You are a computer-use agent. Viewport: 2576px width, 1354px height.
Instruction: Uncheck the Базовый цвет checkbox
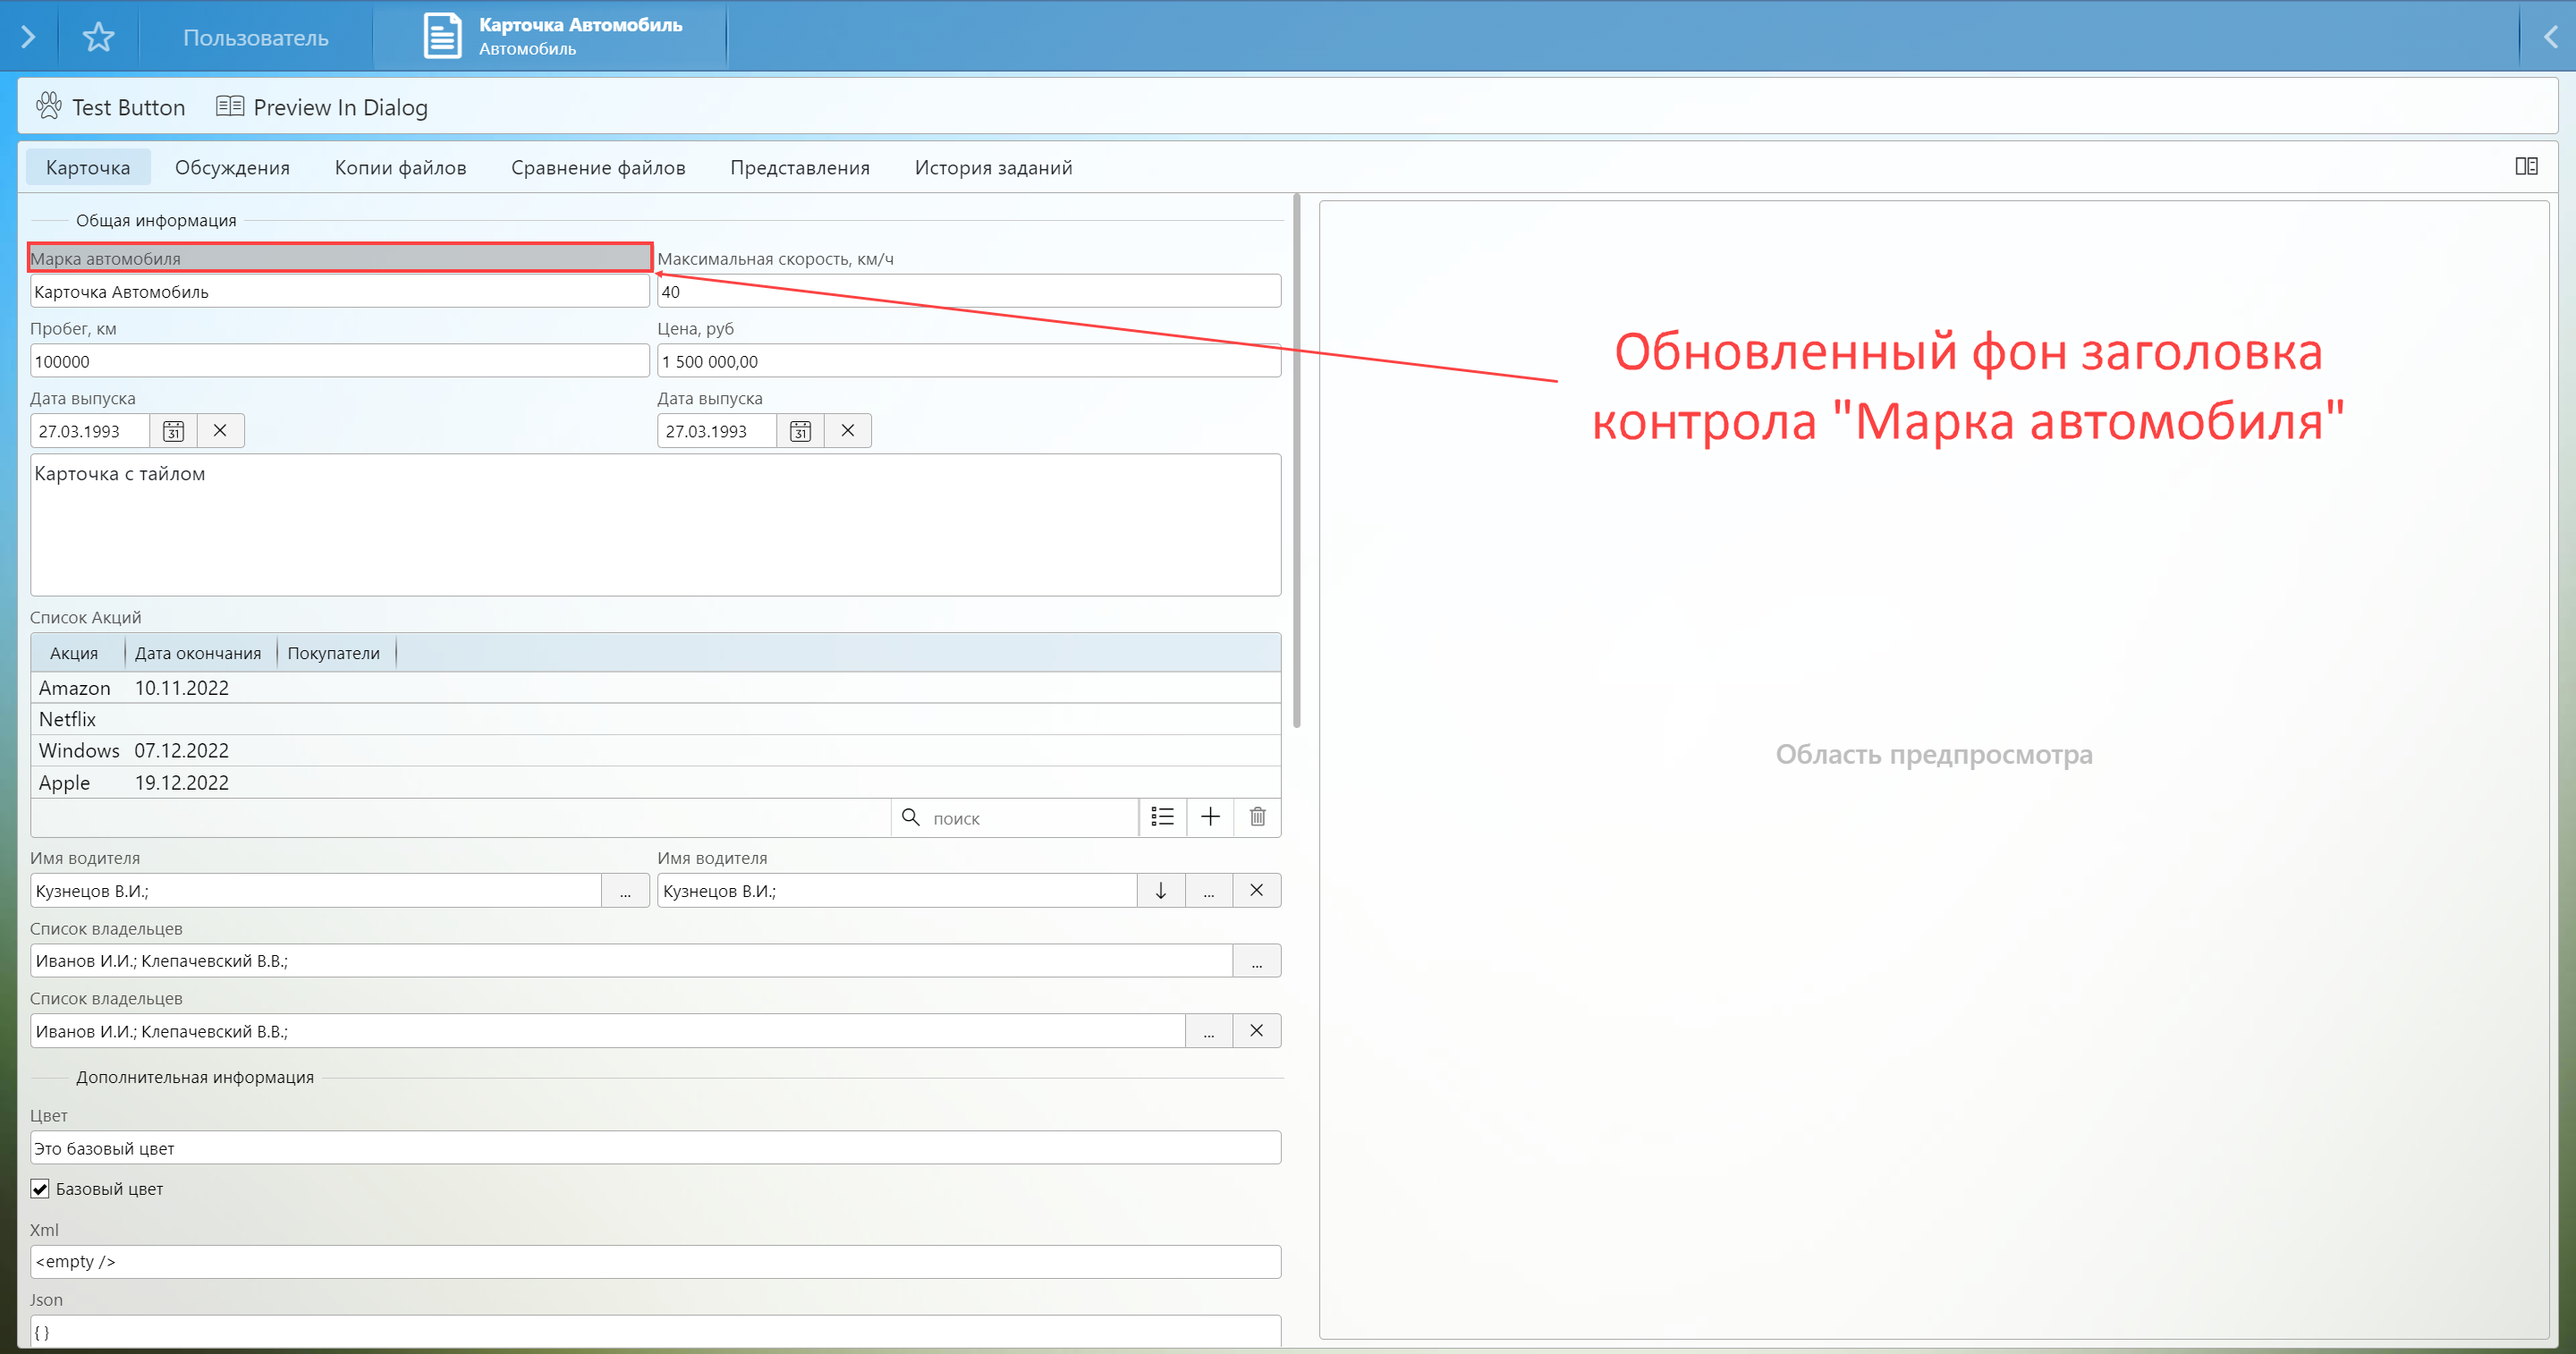click(40, 1189)
